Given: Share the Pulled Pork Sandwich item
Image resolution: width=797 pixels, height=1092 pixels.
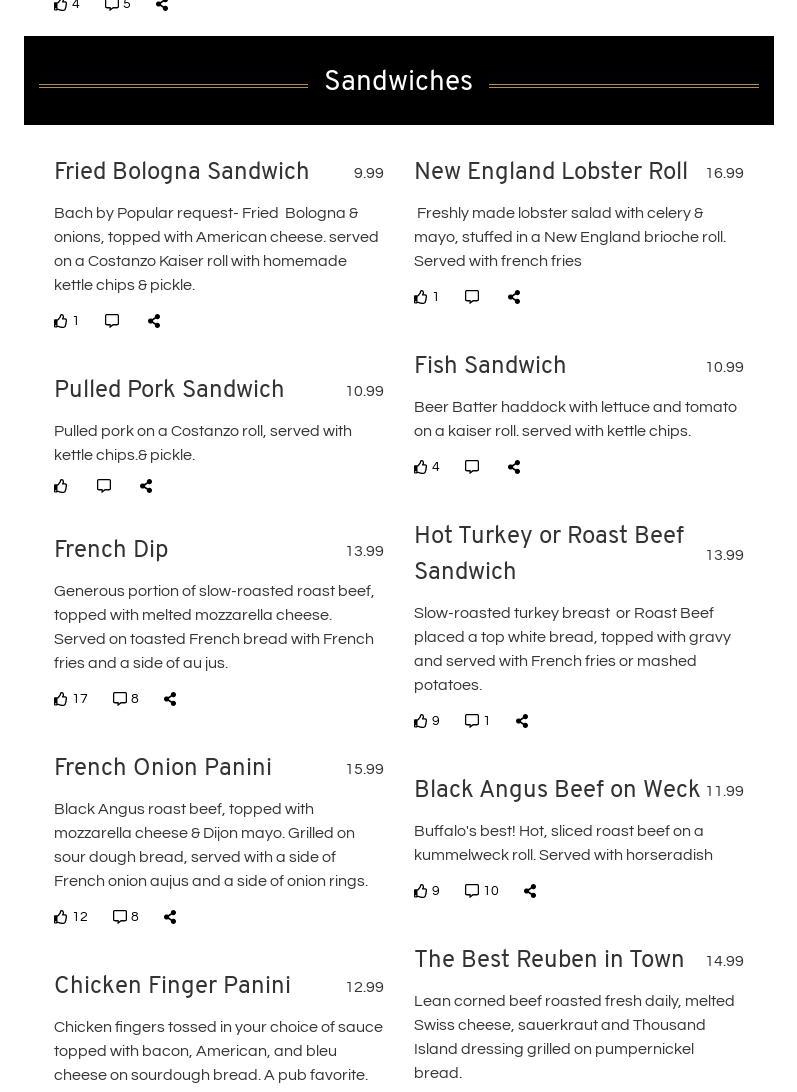Looking at the screenshot, I should pyautogui.click(x=146, y=486).
